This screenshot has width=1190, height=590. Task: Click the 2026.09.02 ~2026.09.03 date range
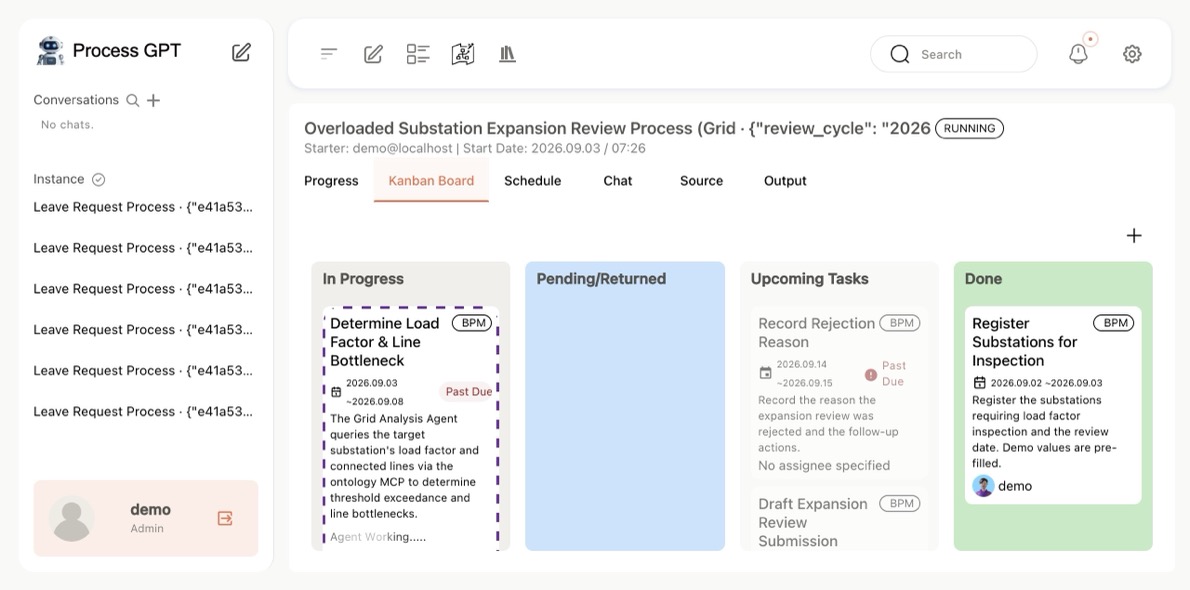[1047, 383]
